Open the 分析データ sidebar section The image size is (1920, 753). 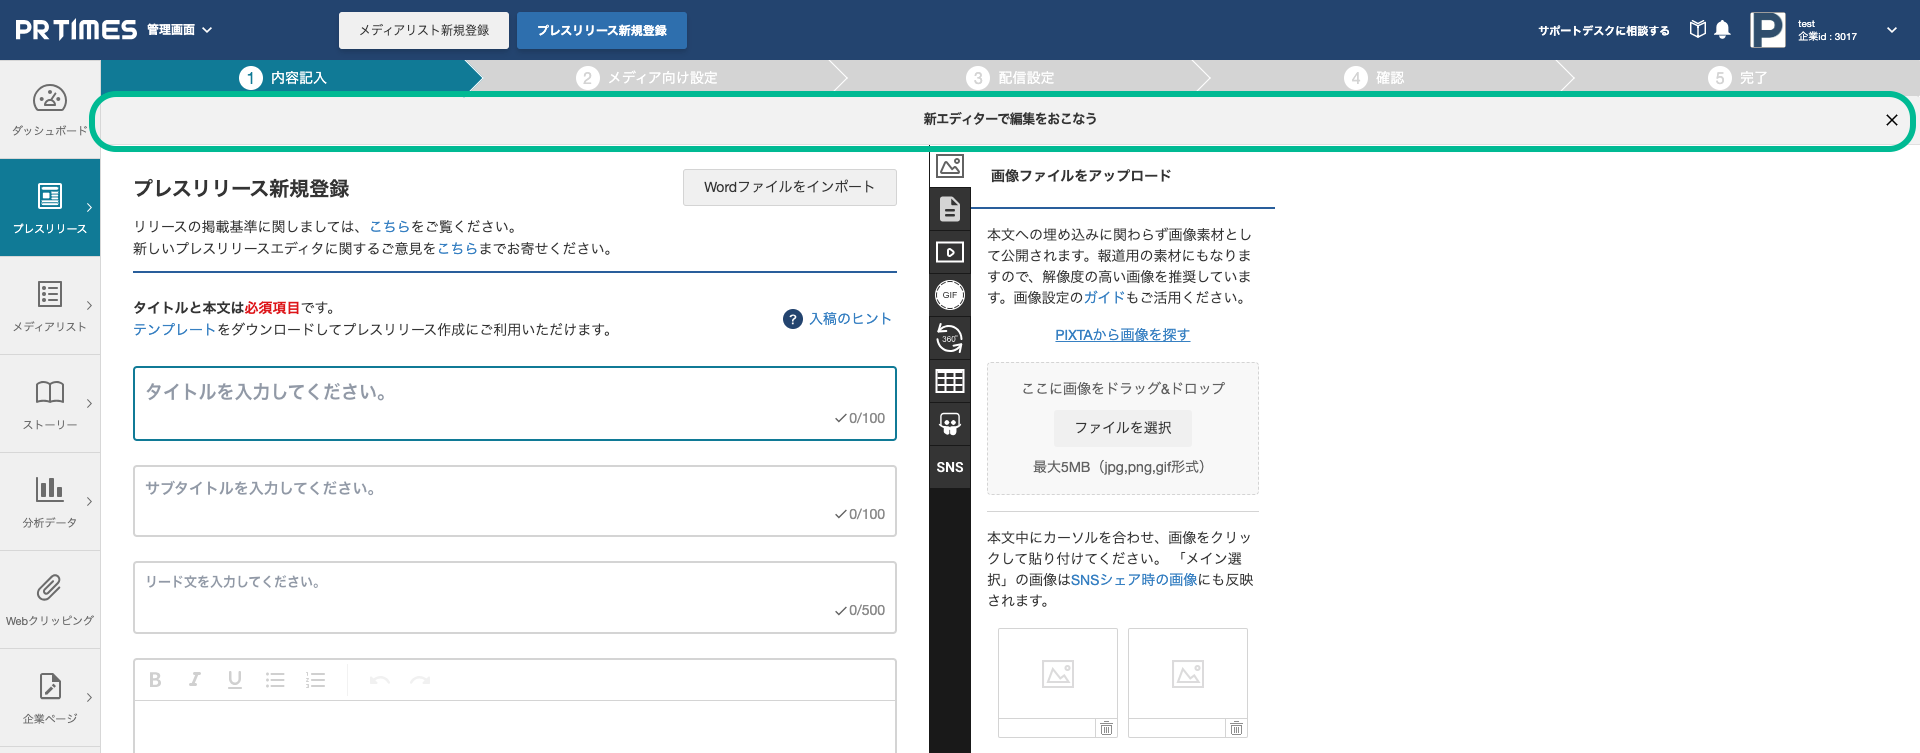click(49, 501)
